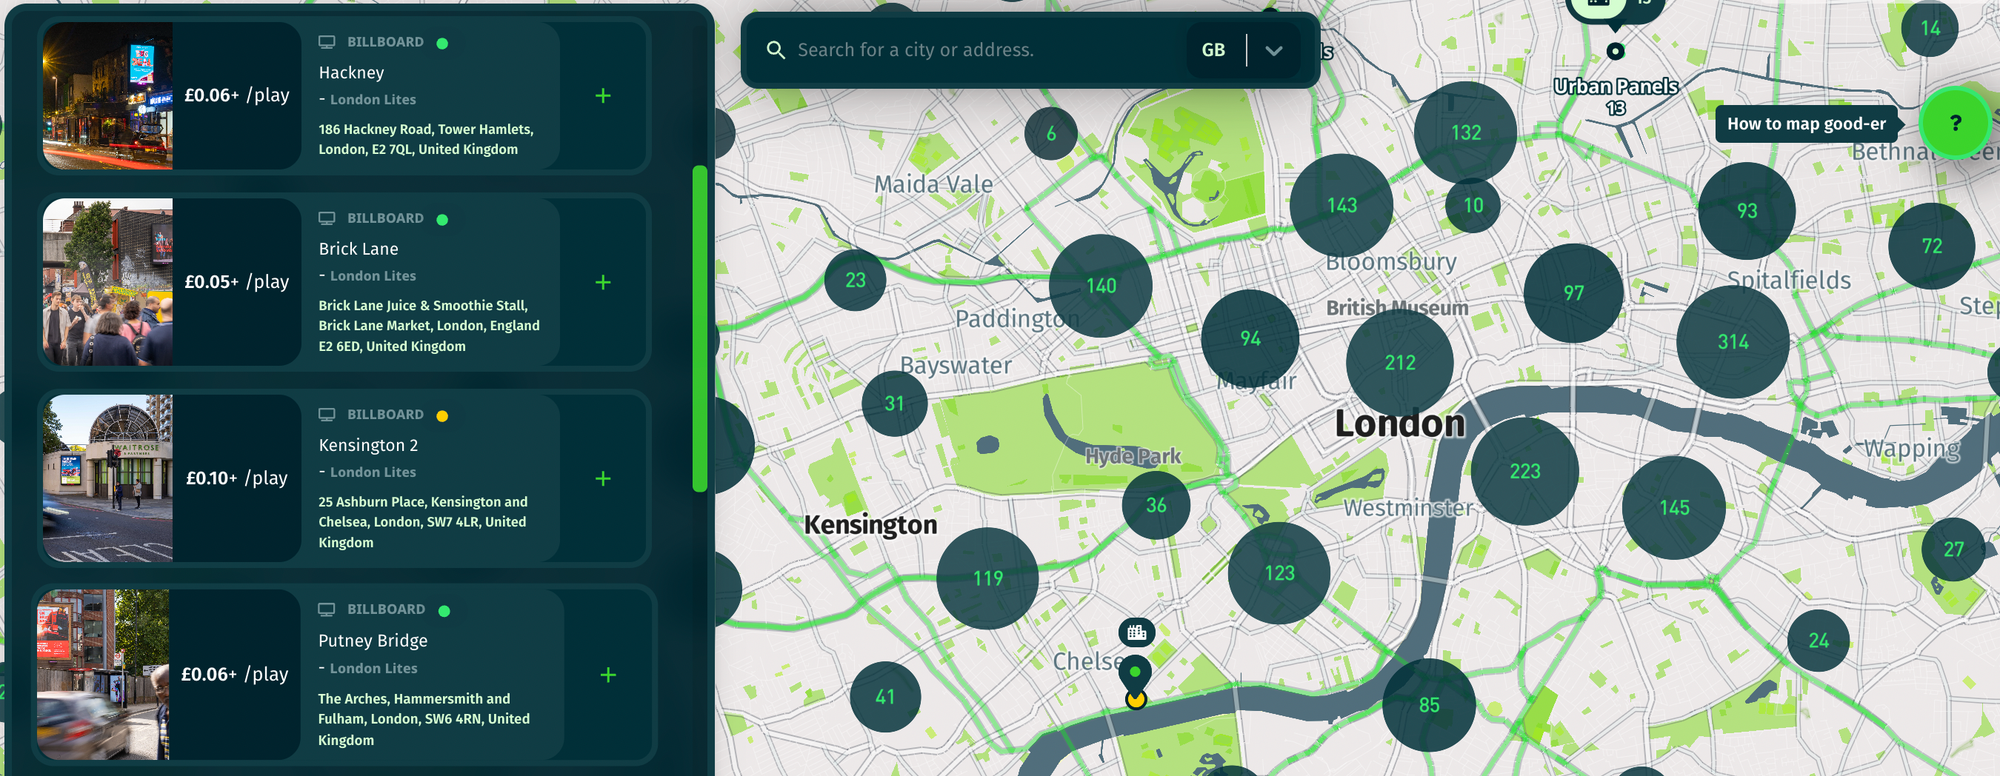This screenshot has height=776, width=2000.
Task: Open the GB country selector
Action: (1213, 50)
